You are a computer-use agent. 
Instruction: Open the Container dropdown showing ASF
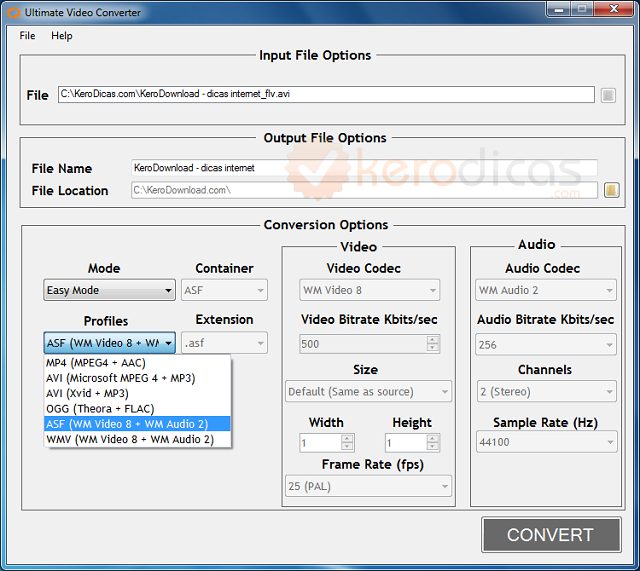[224, 290]
